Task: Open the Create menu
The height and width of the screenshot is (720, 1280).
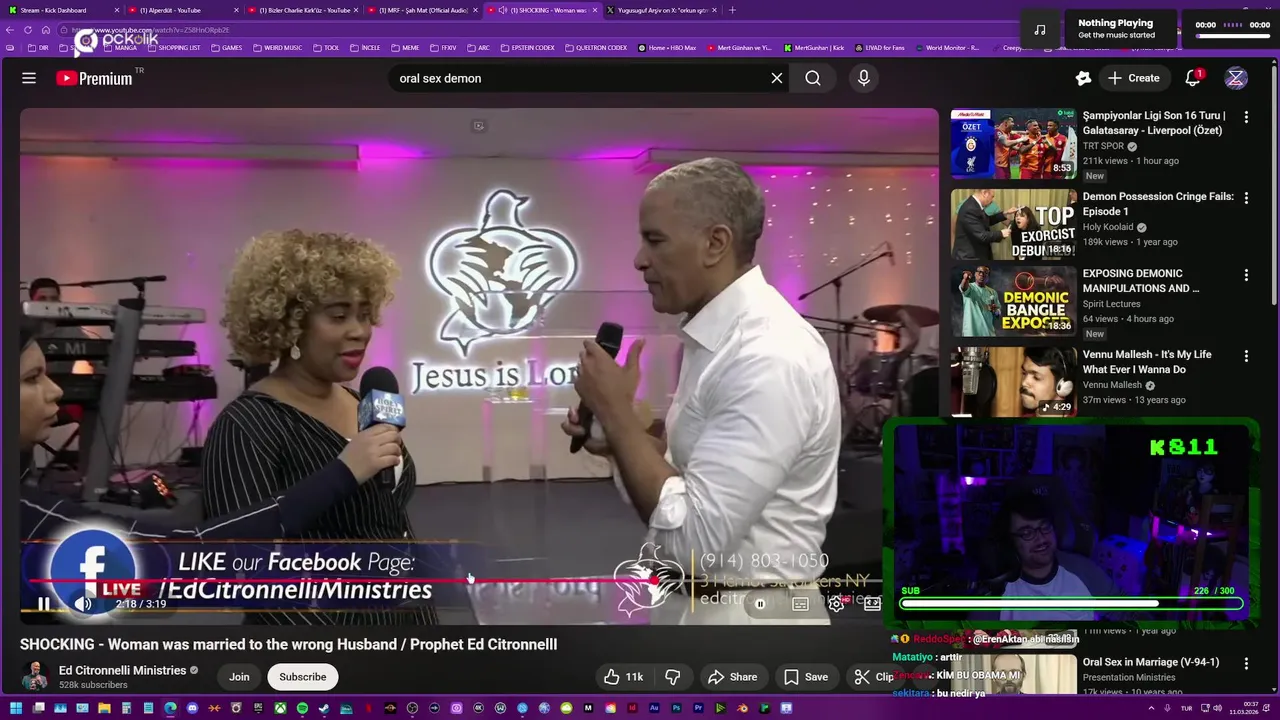Action: point(1133,78)
